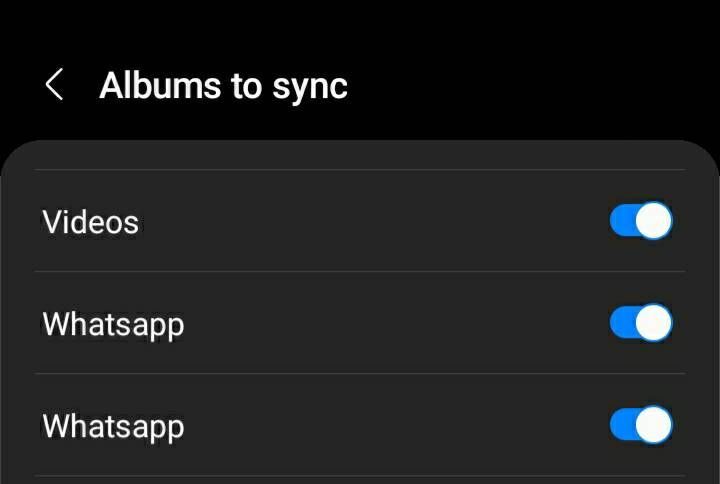
Task: Click the blue track of the Videos switch
Action: pyautogui.click(x=623, y=221)
